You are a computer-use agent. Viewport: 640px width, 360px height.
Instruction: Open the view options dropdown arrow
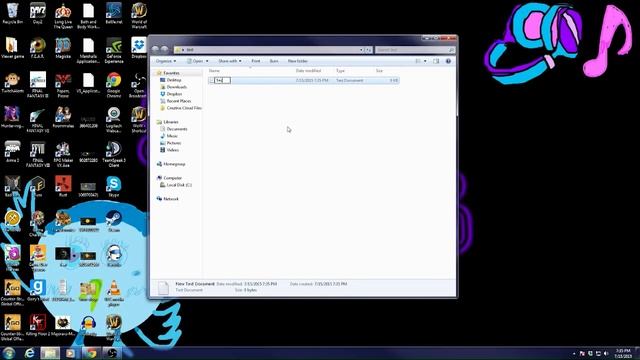[425, 61]
